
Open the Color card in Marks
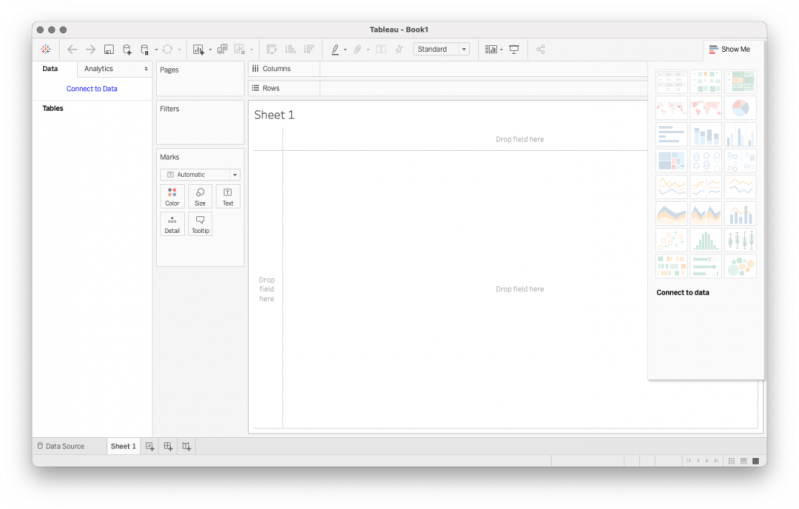[x=172, y=197]
